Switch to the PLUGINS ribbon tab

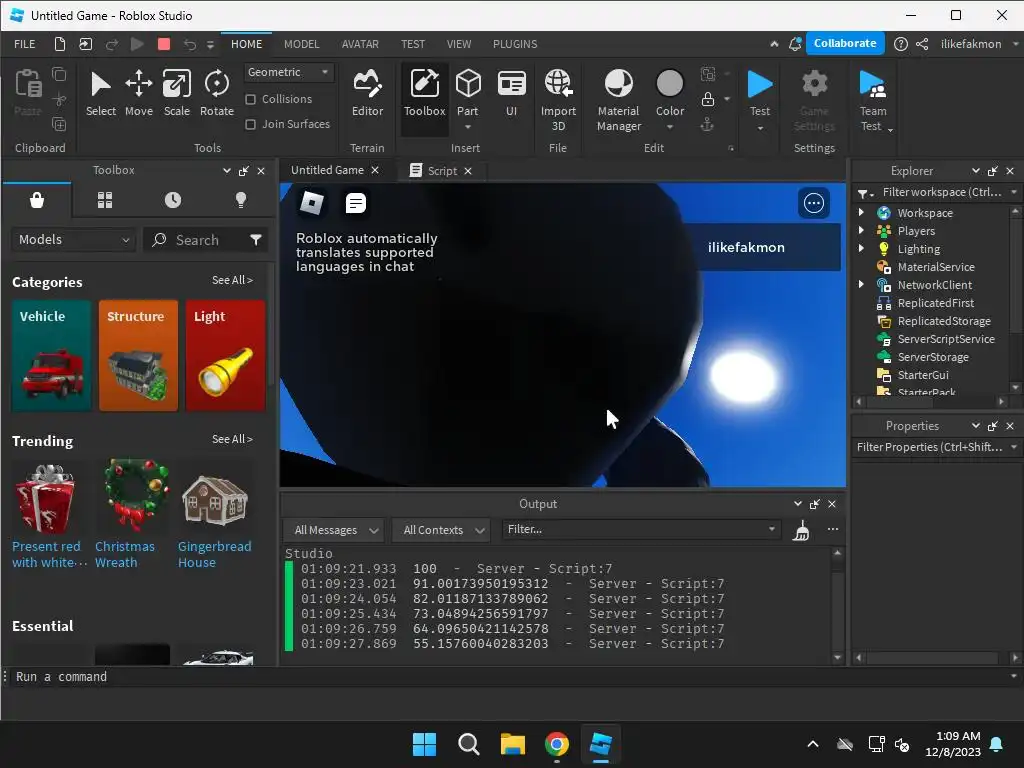[x=515, y=44]
